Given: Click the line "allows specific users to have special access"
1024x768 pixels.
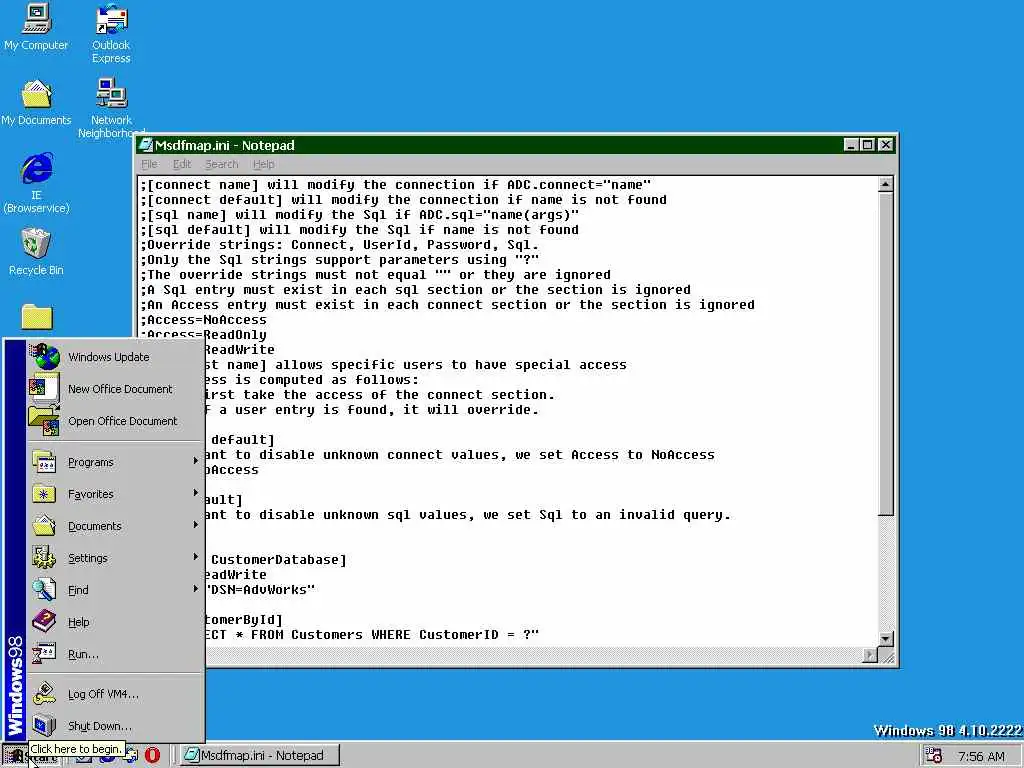Looking at the screenshot, I should click(416, 365).
